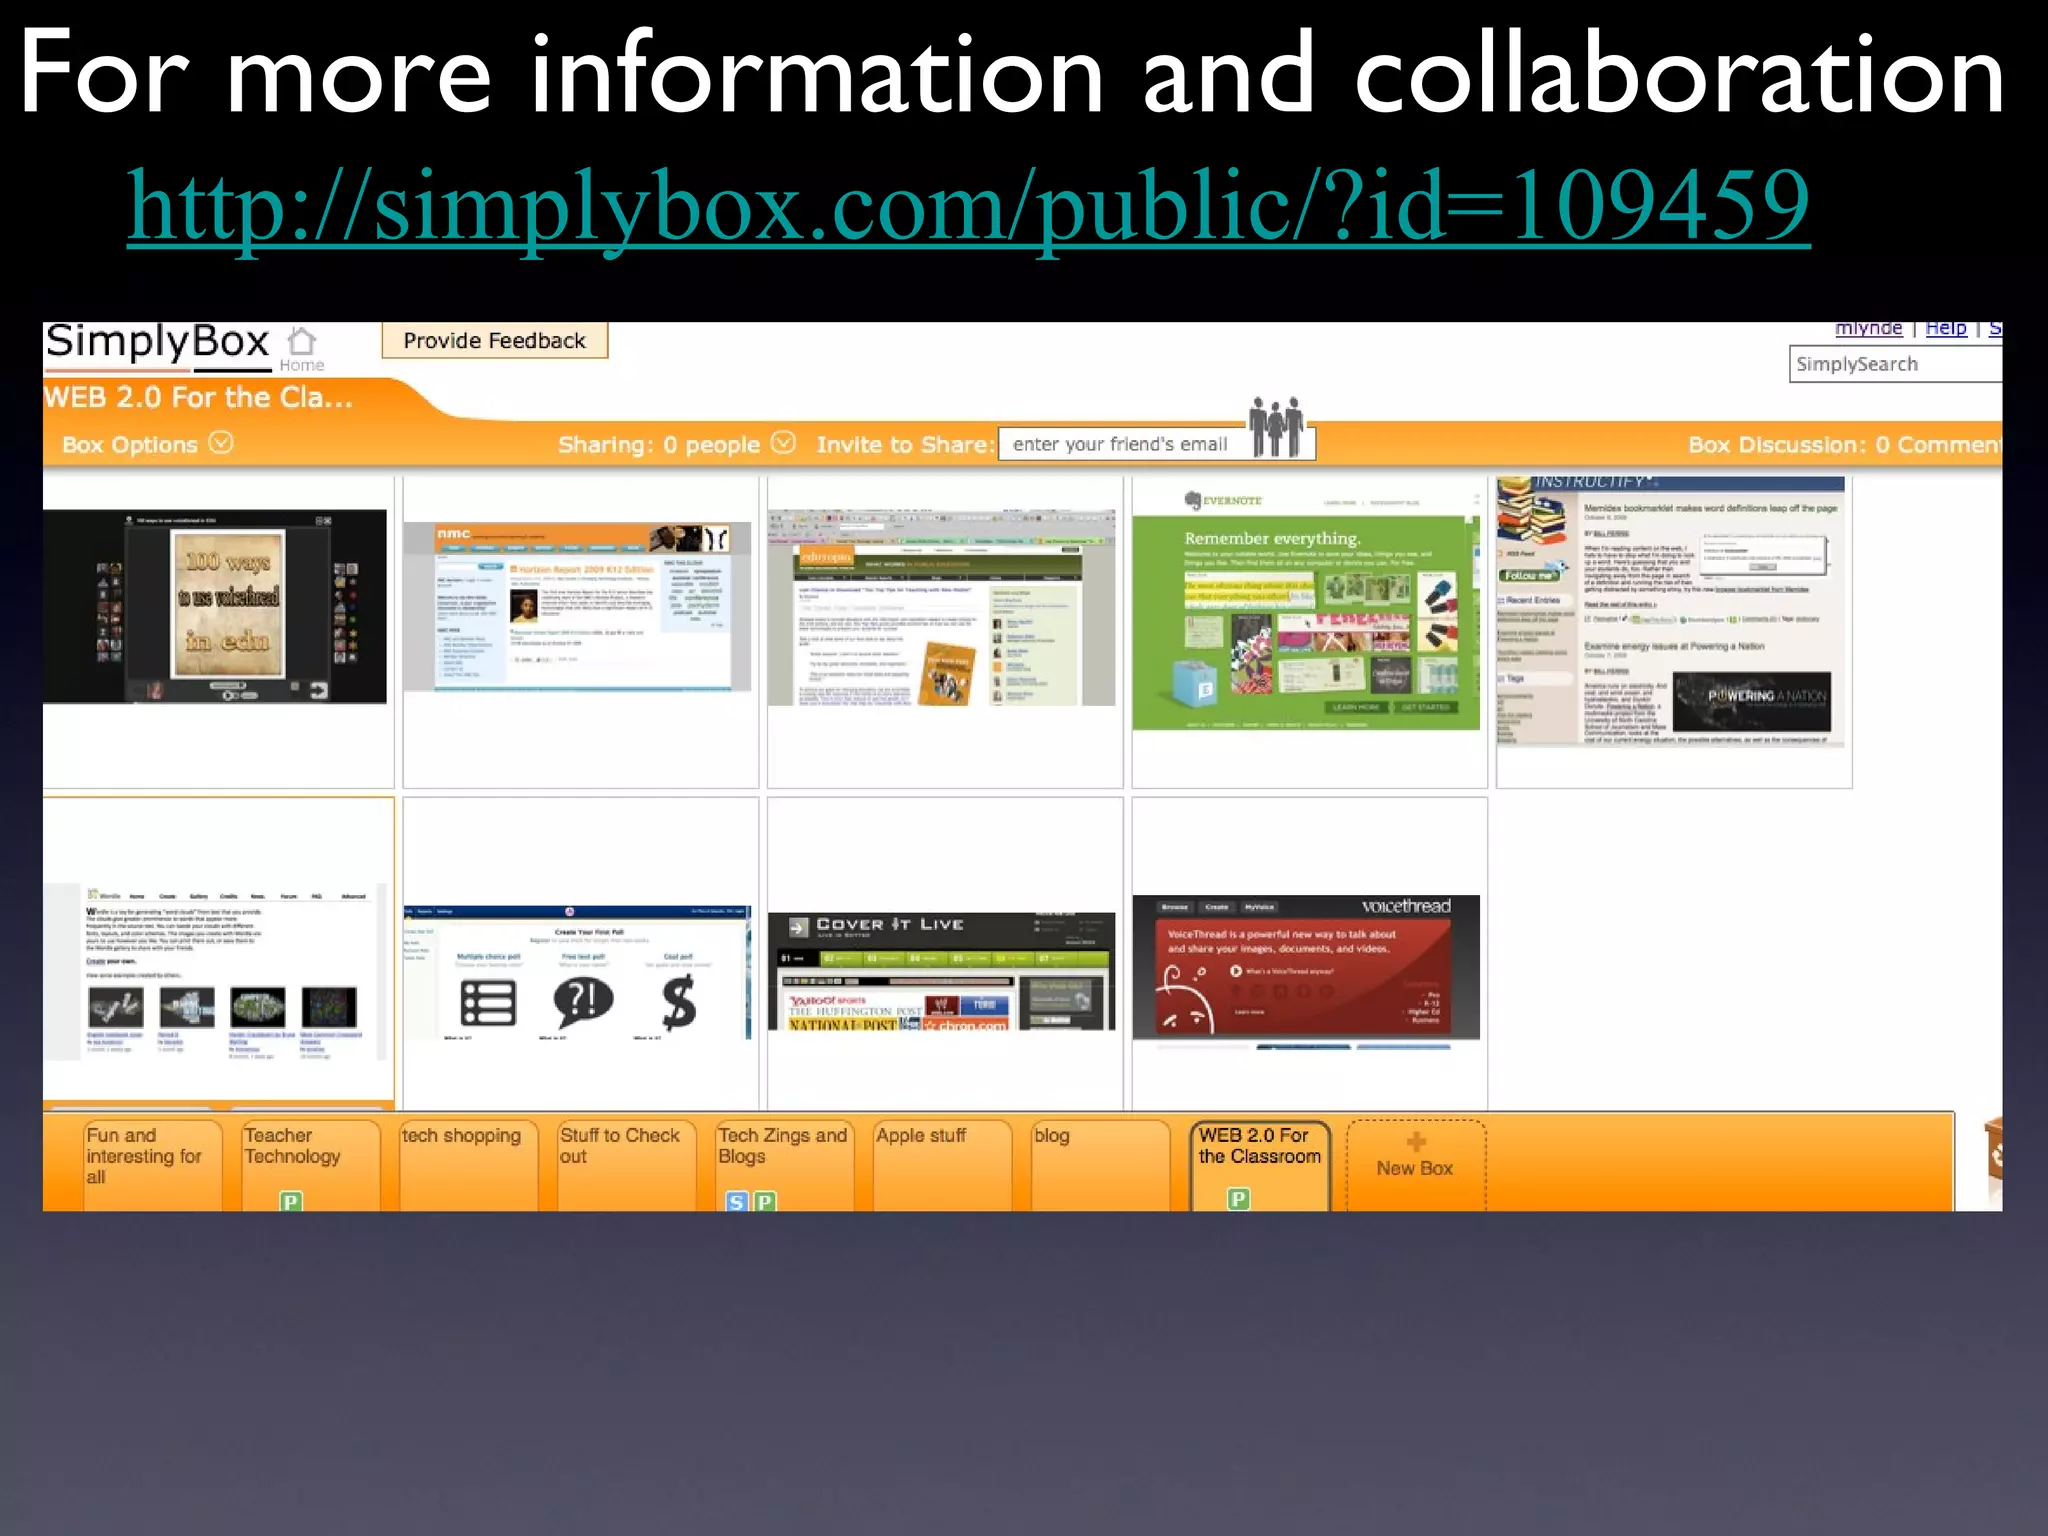2048x1536 pixels.
Task: Open the Wordle page thumbnail
Action: point(215,972)
